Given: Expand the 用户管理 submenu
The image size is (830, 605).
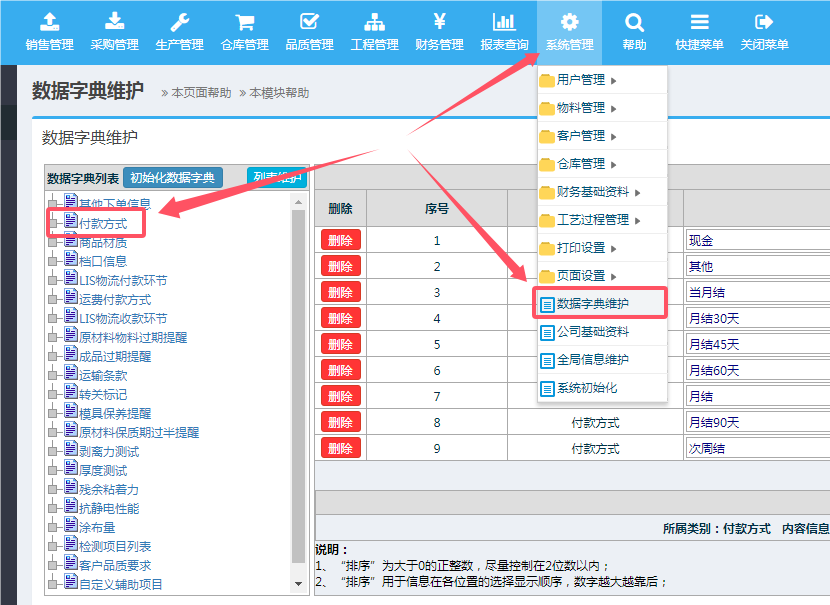Looking at the screenshot, I should click(x=586, y=80).
